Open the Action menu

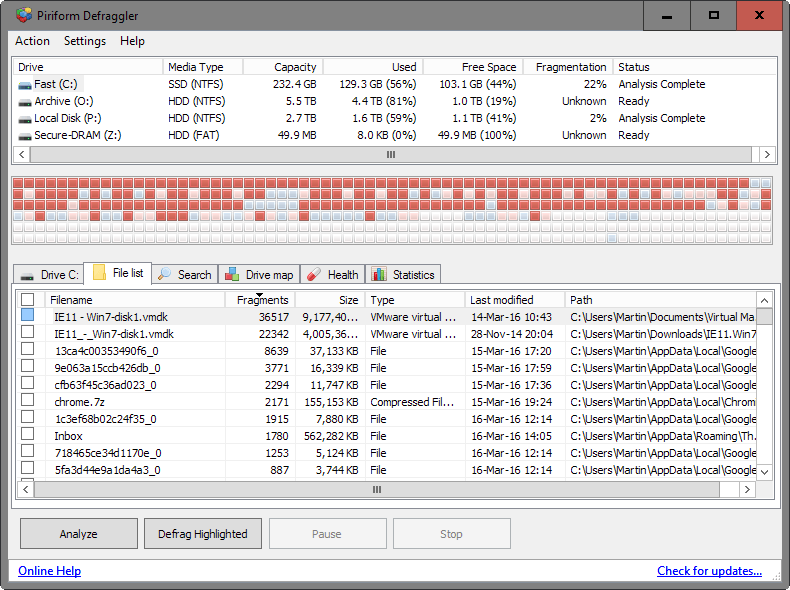32,41
